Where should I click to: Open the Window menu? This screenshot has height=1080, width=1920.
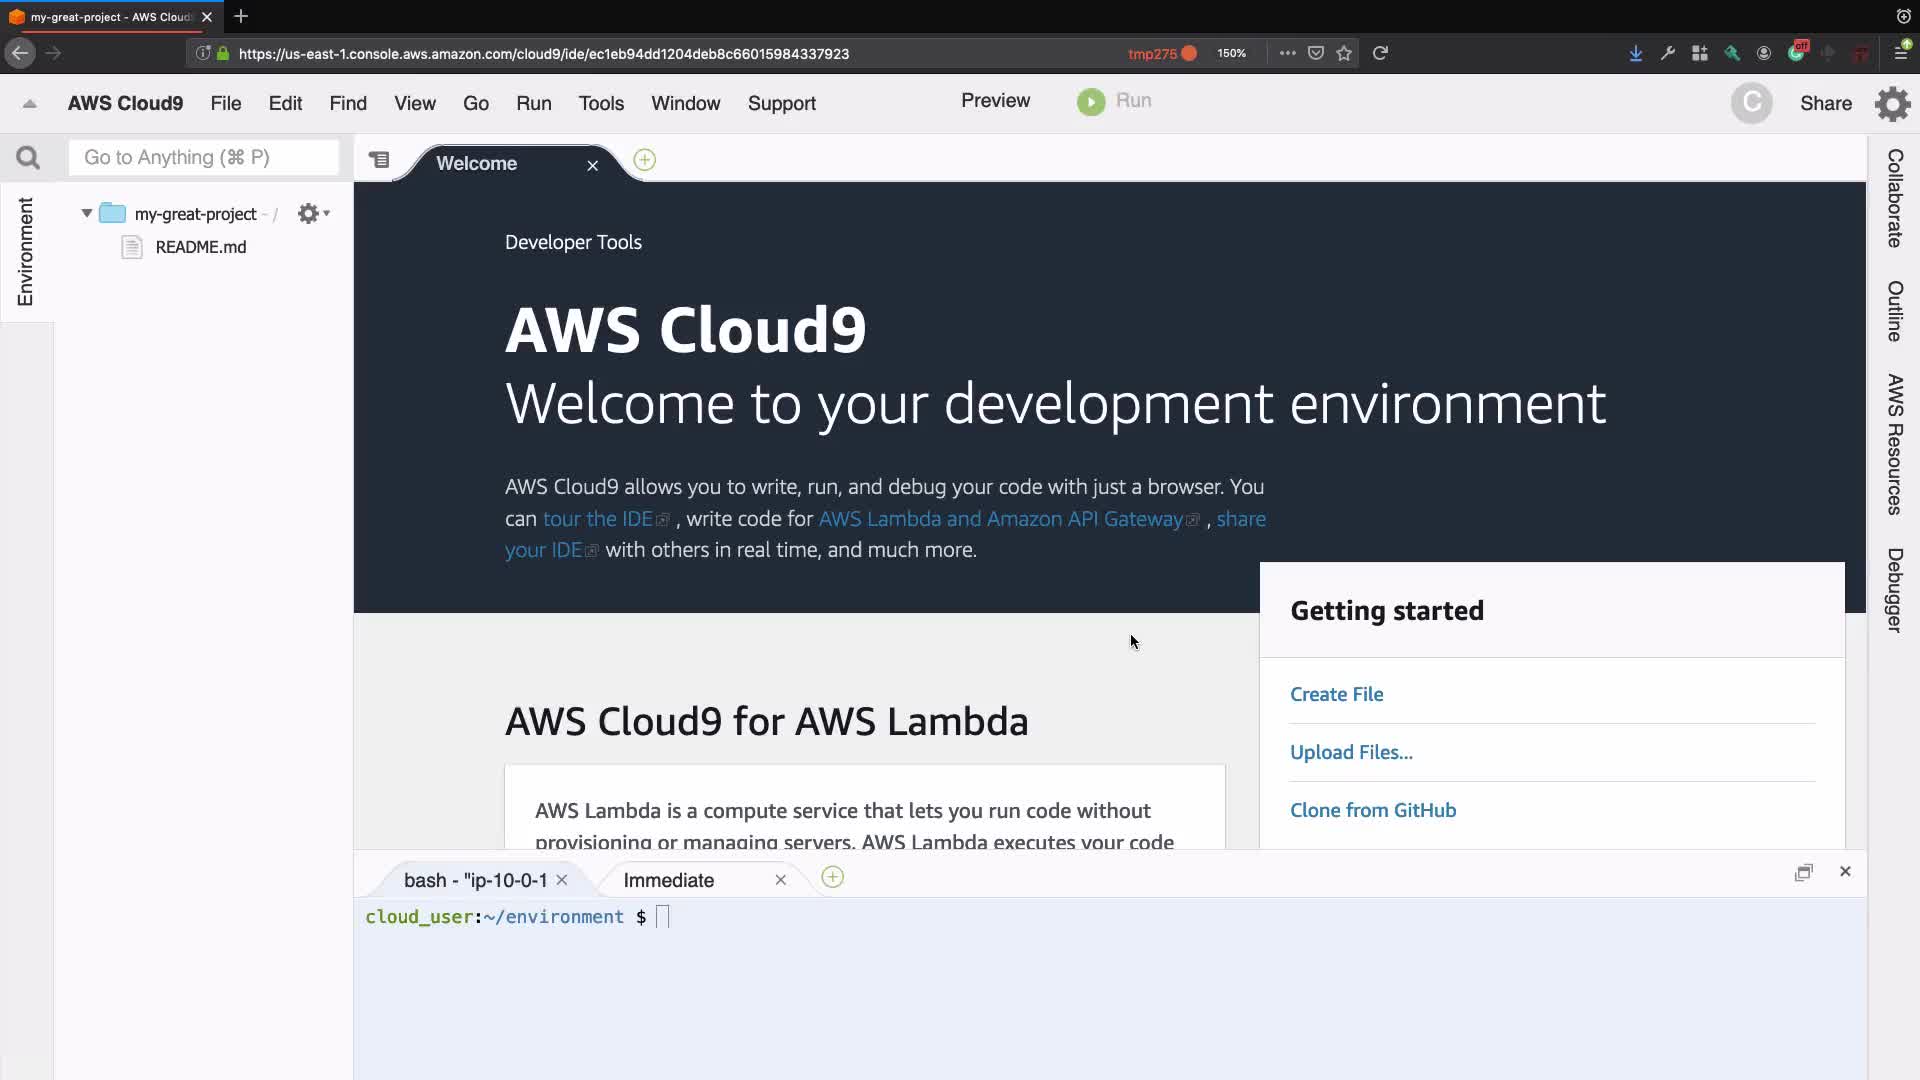[x=685, y=103]
